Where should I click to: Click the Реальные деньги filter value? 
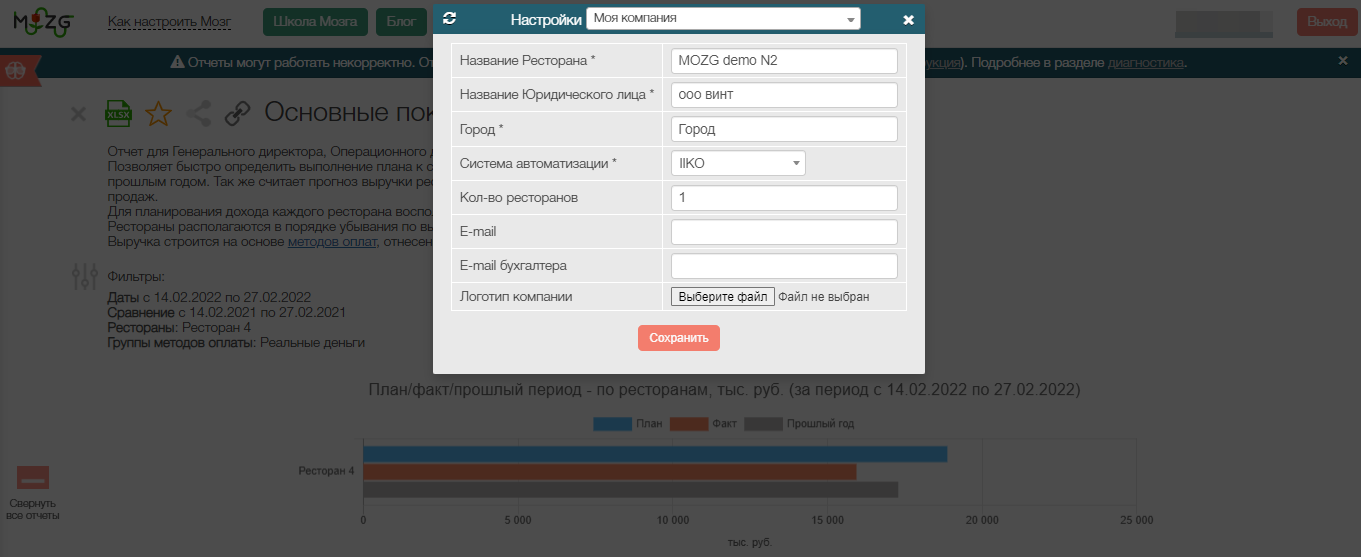coord(312,342)
